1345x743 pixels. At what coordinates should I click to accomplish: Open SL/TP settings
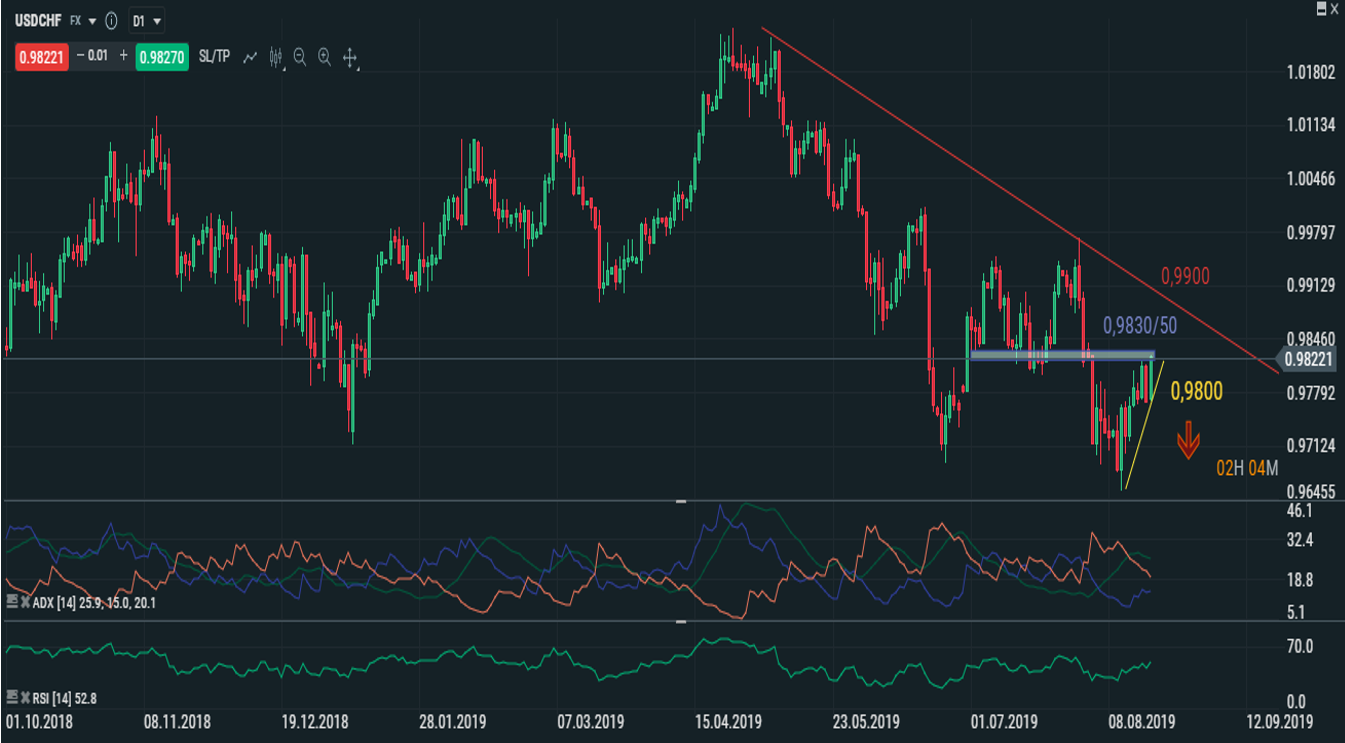(x=214, y=57)
